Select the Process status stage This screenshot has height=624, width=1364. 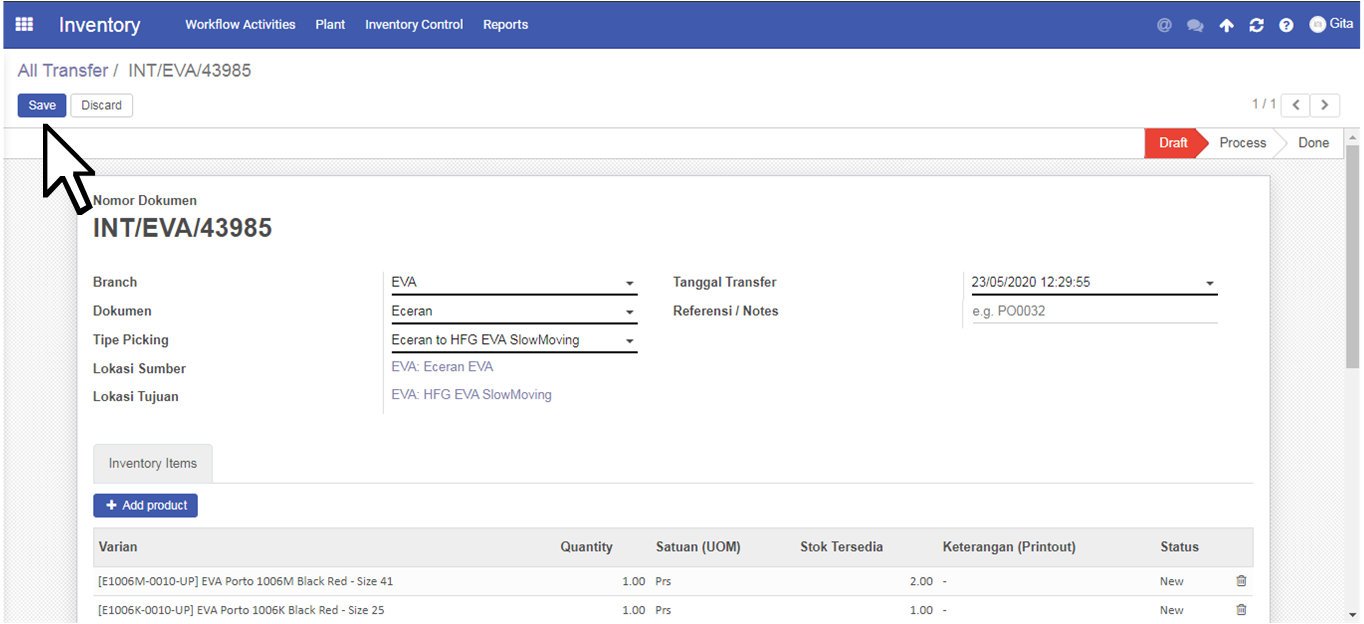click(x=1243, y=143)
